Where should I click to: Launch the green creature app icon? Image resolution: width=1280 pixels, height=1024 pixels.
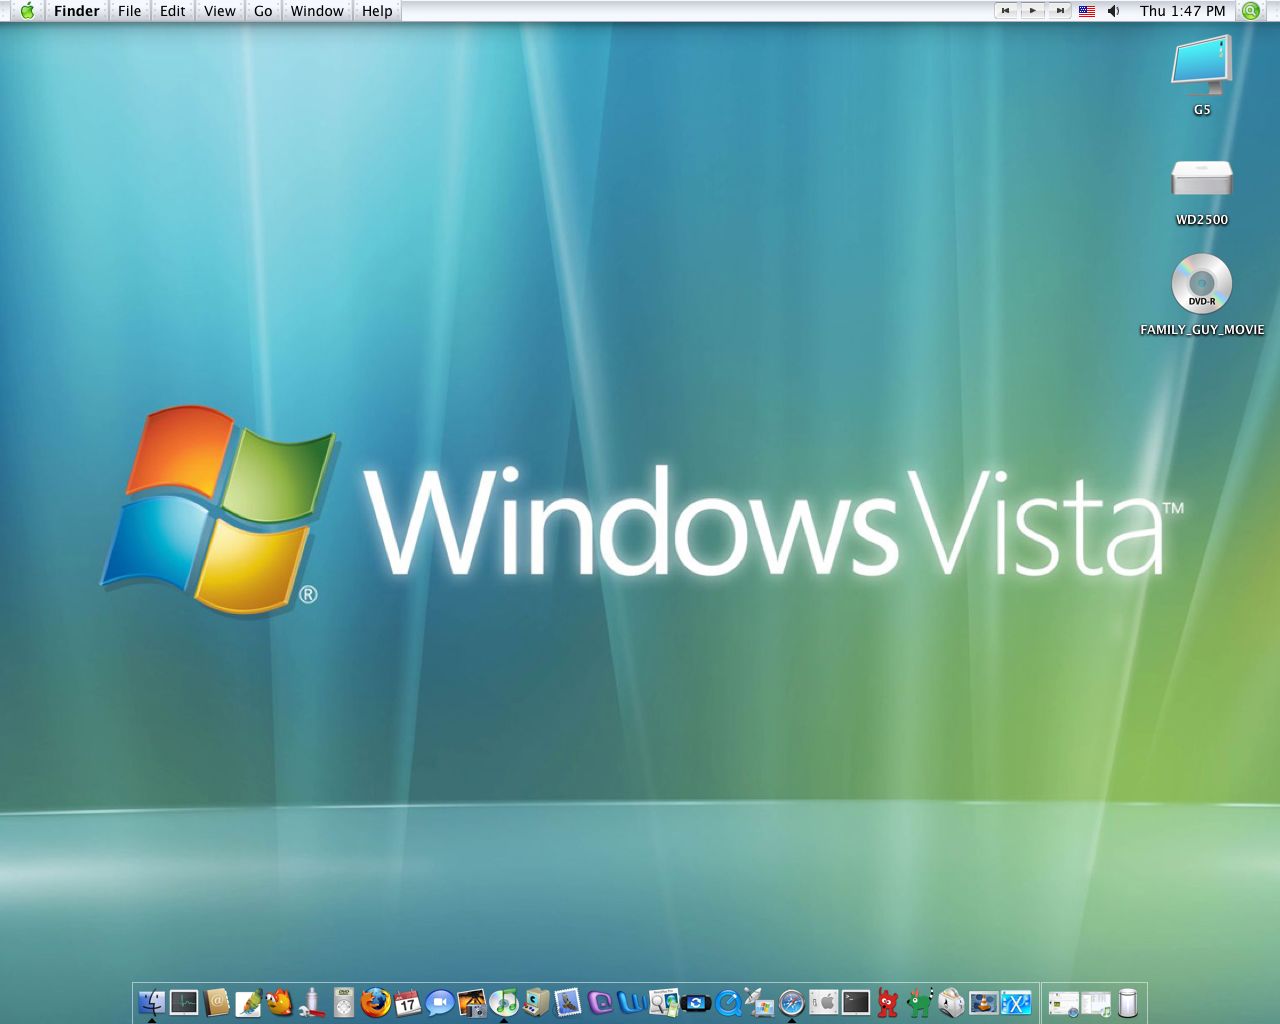920,1002
